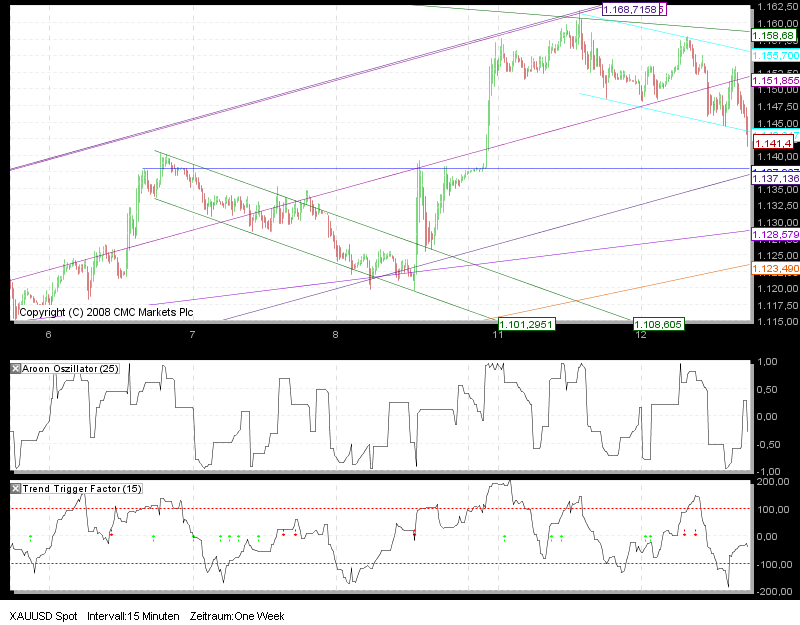
Task: Change the Intervall:15 Minuten setting
Action: [133, 616]
